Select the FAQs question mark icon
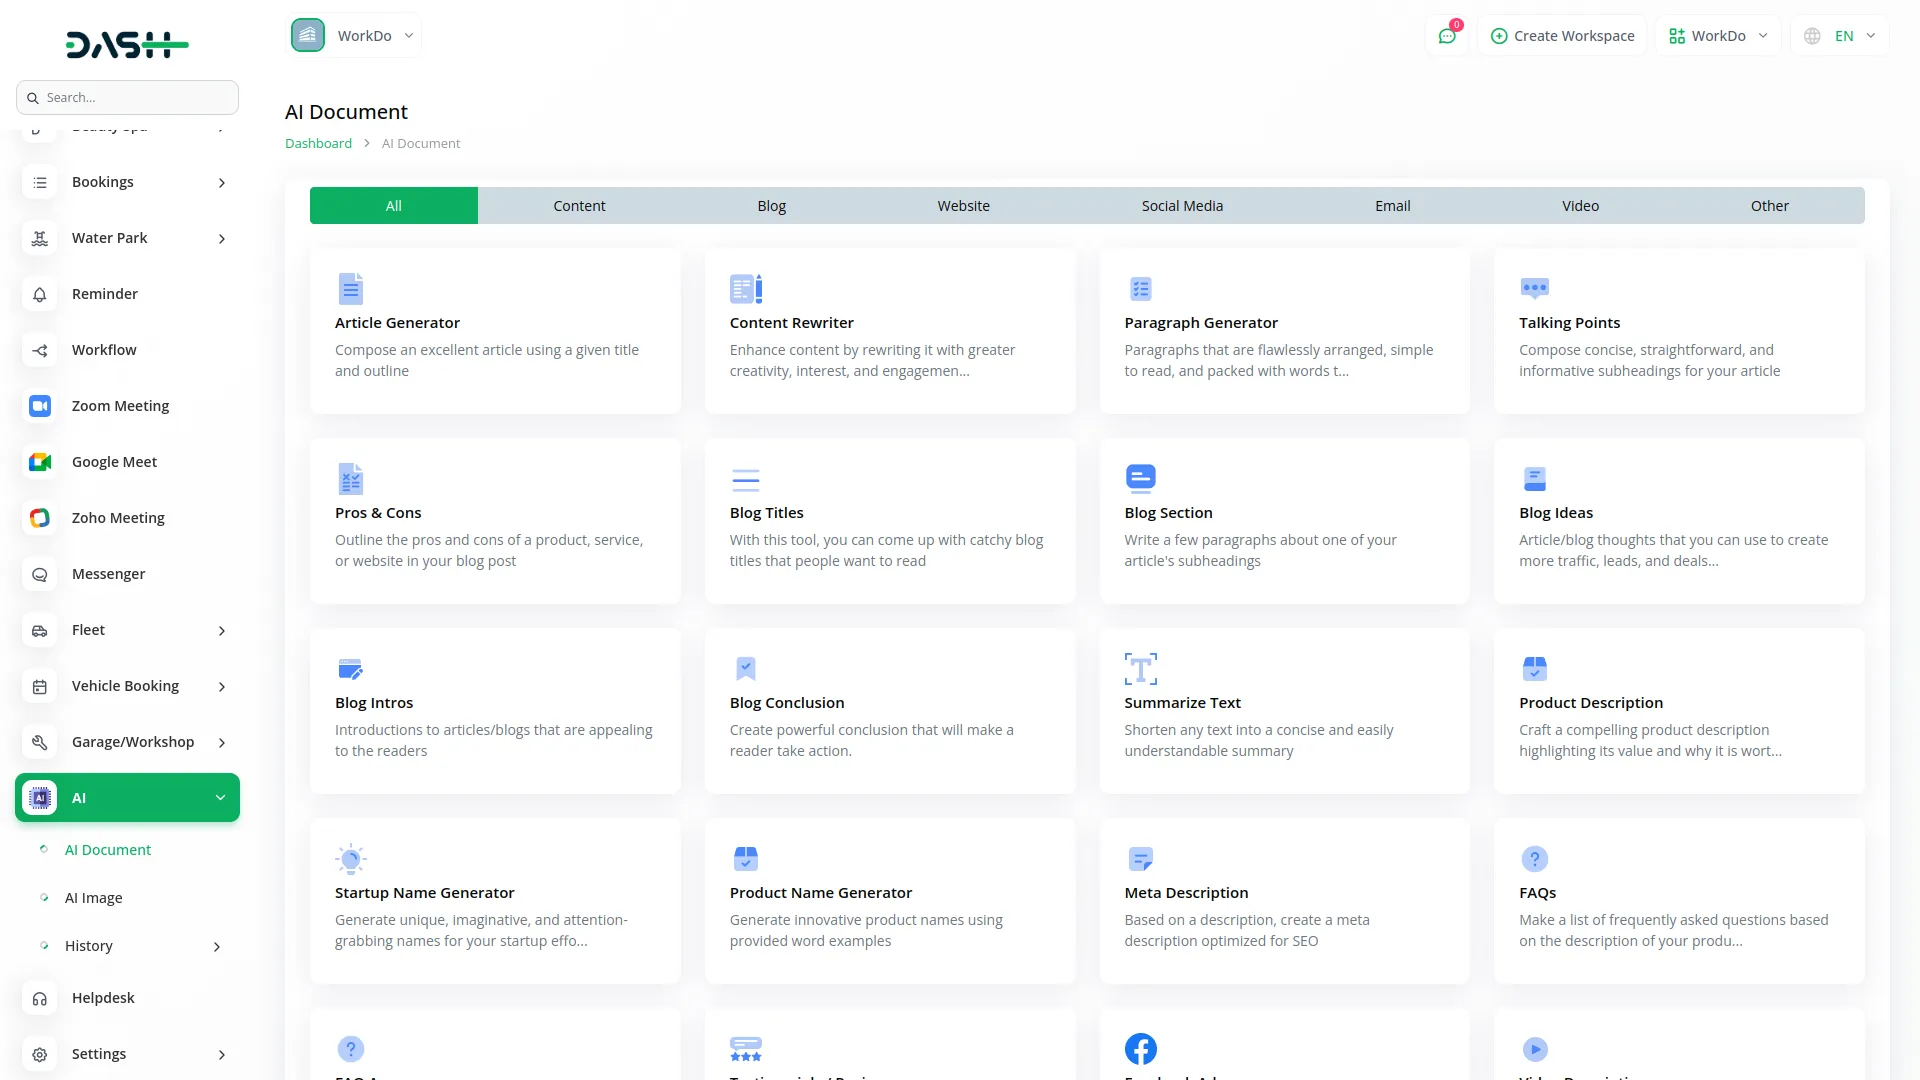 [x=1535, y=858]
